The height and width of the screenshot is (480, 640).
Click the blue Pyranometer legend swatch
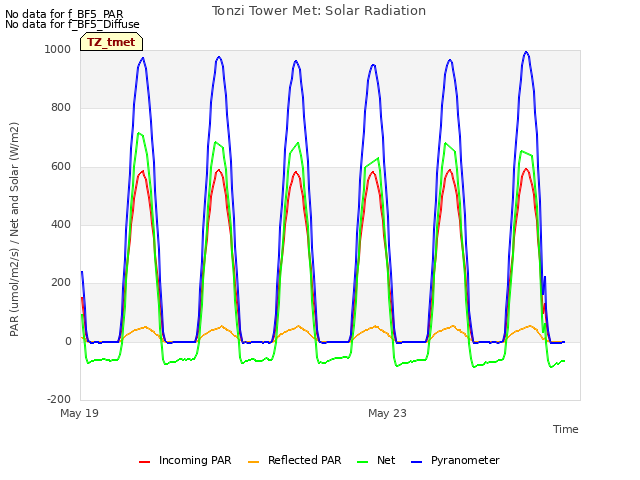coord(416,462)
